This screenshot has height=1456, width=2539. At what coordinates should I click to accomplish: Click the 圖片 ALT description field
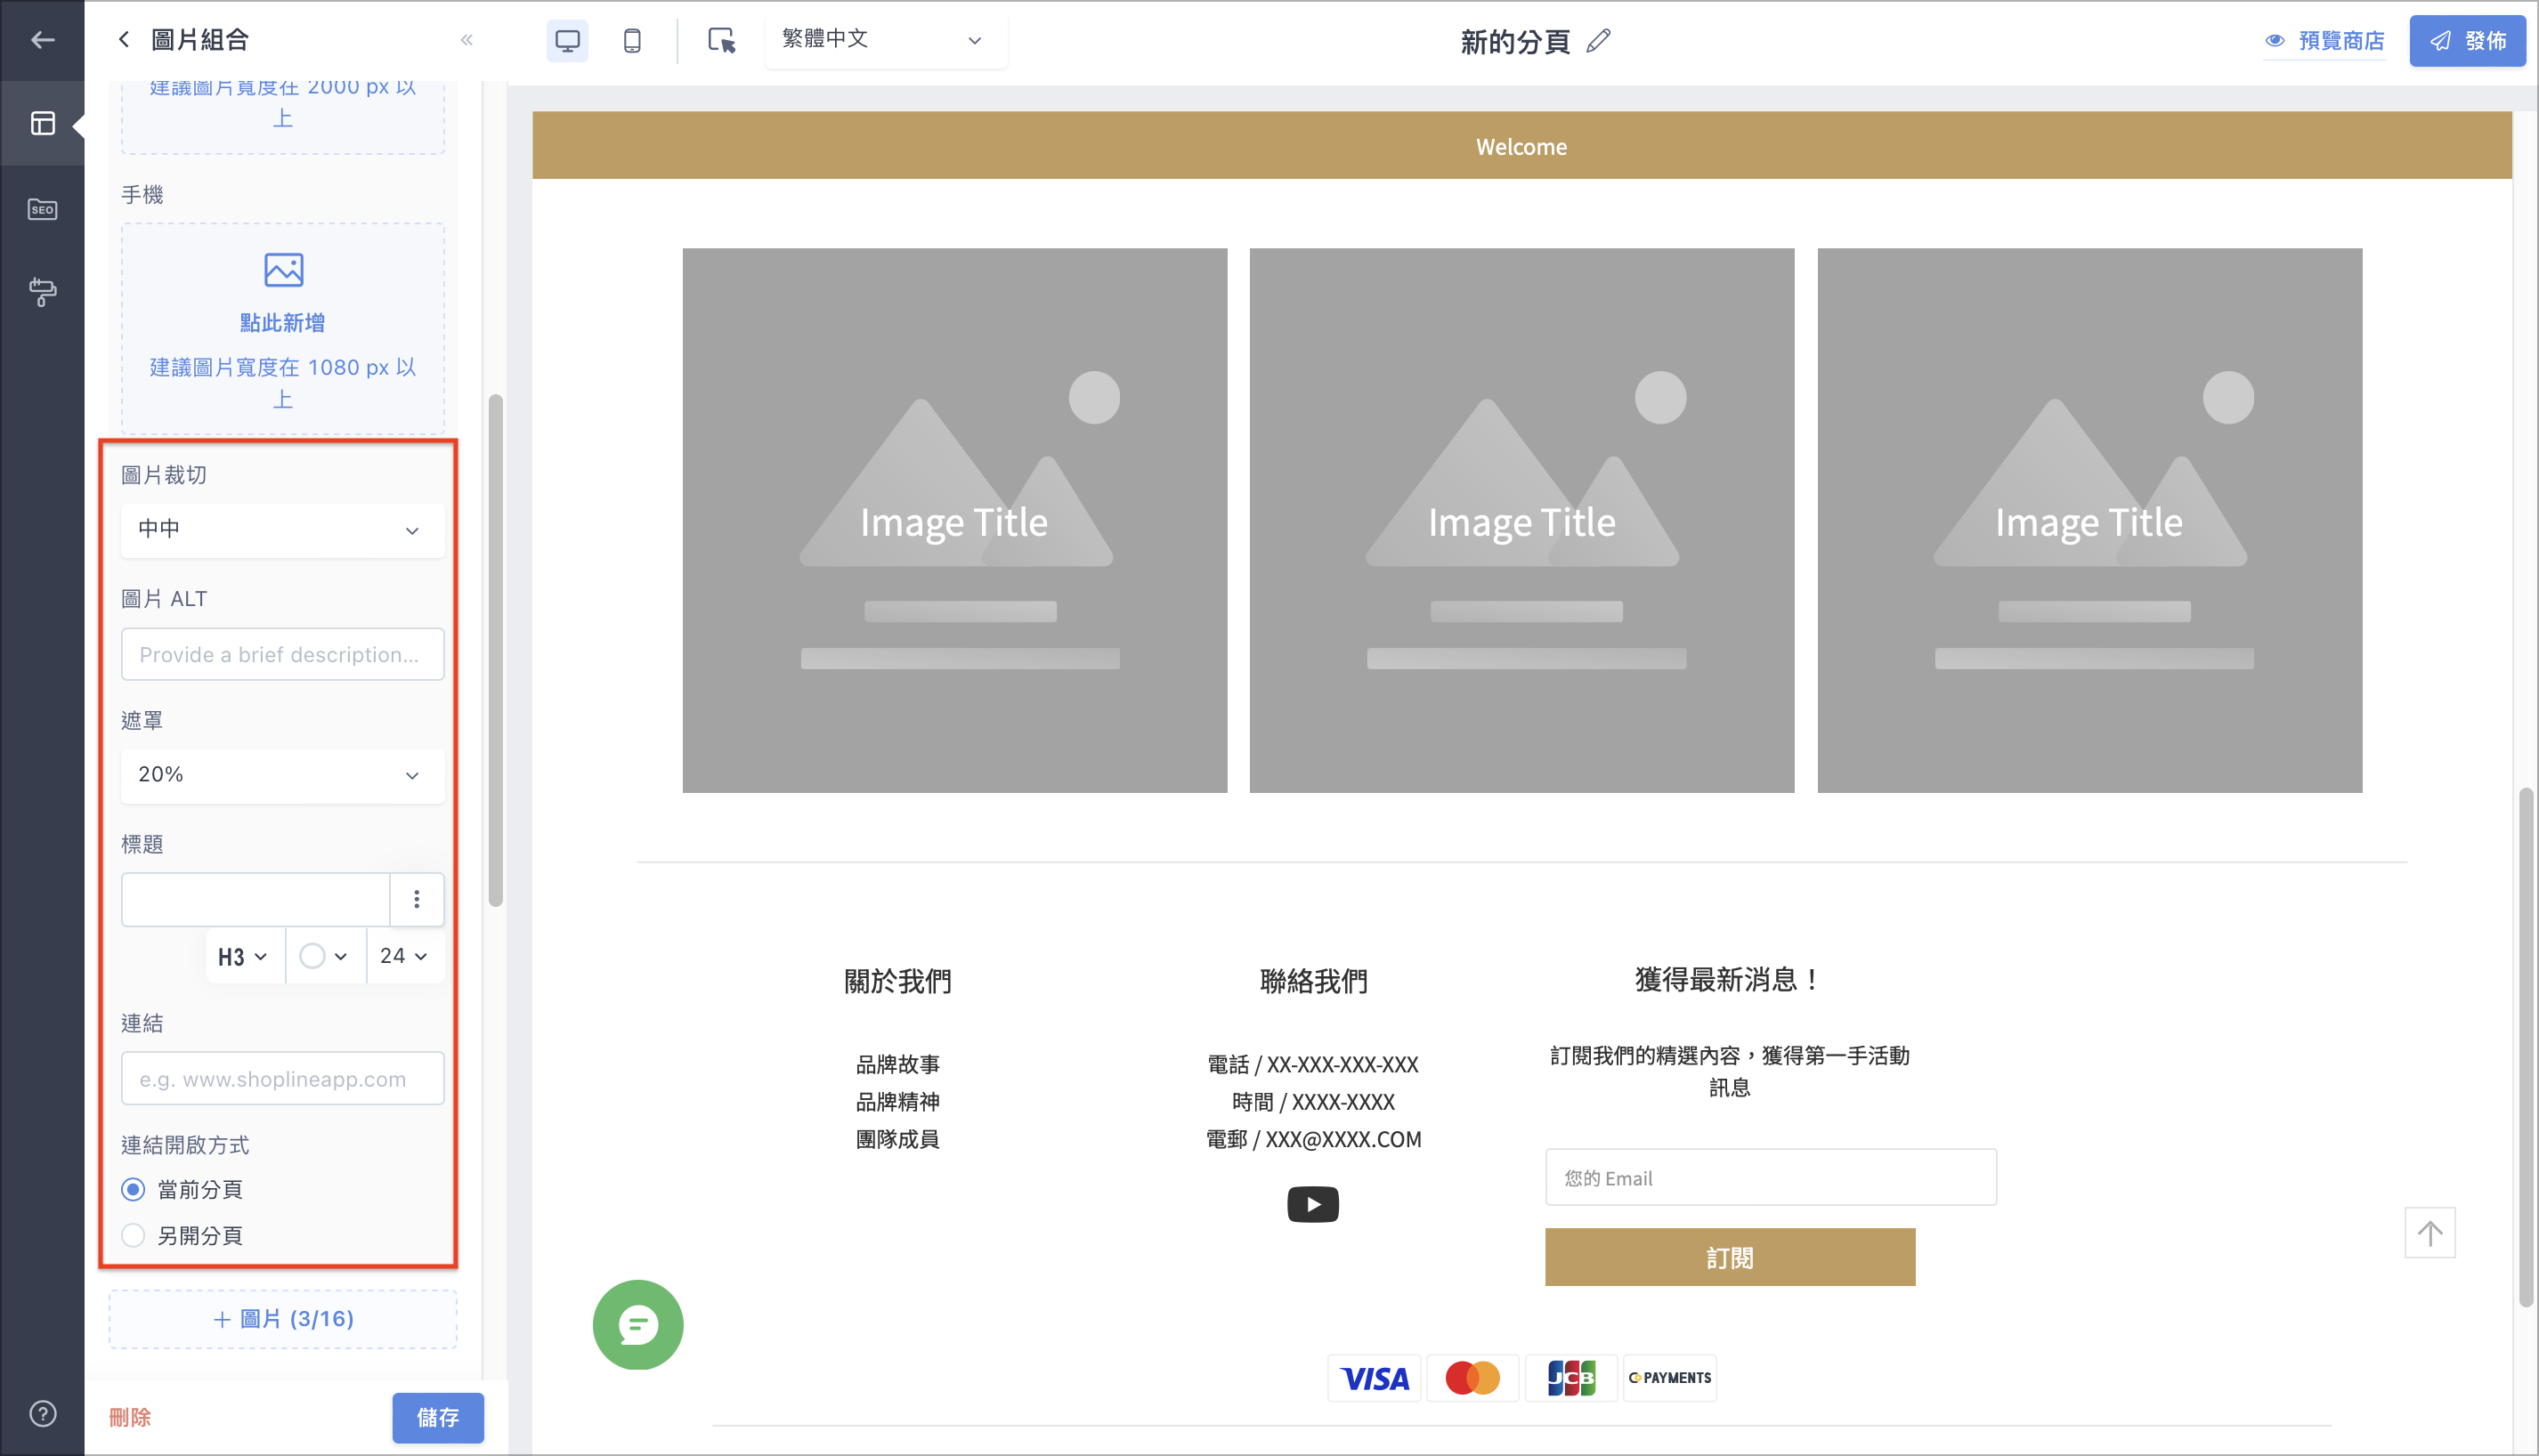(x=283, y=654)
